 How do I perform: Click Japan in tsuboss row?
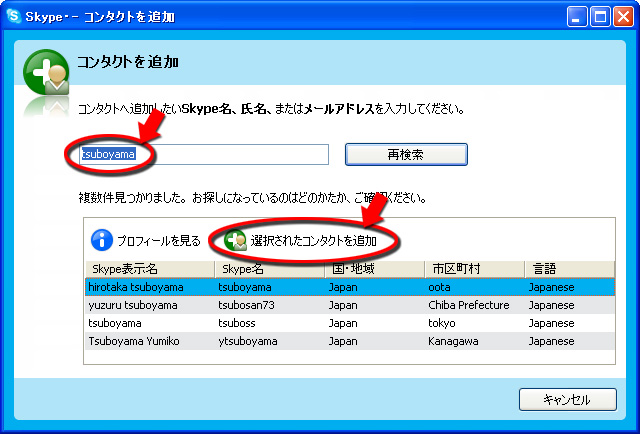(343, 323)
